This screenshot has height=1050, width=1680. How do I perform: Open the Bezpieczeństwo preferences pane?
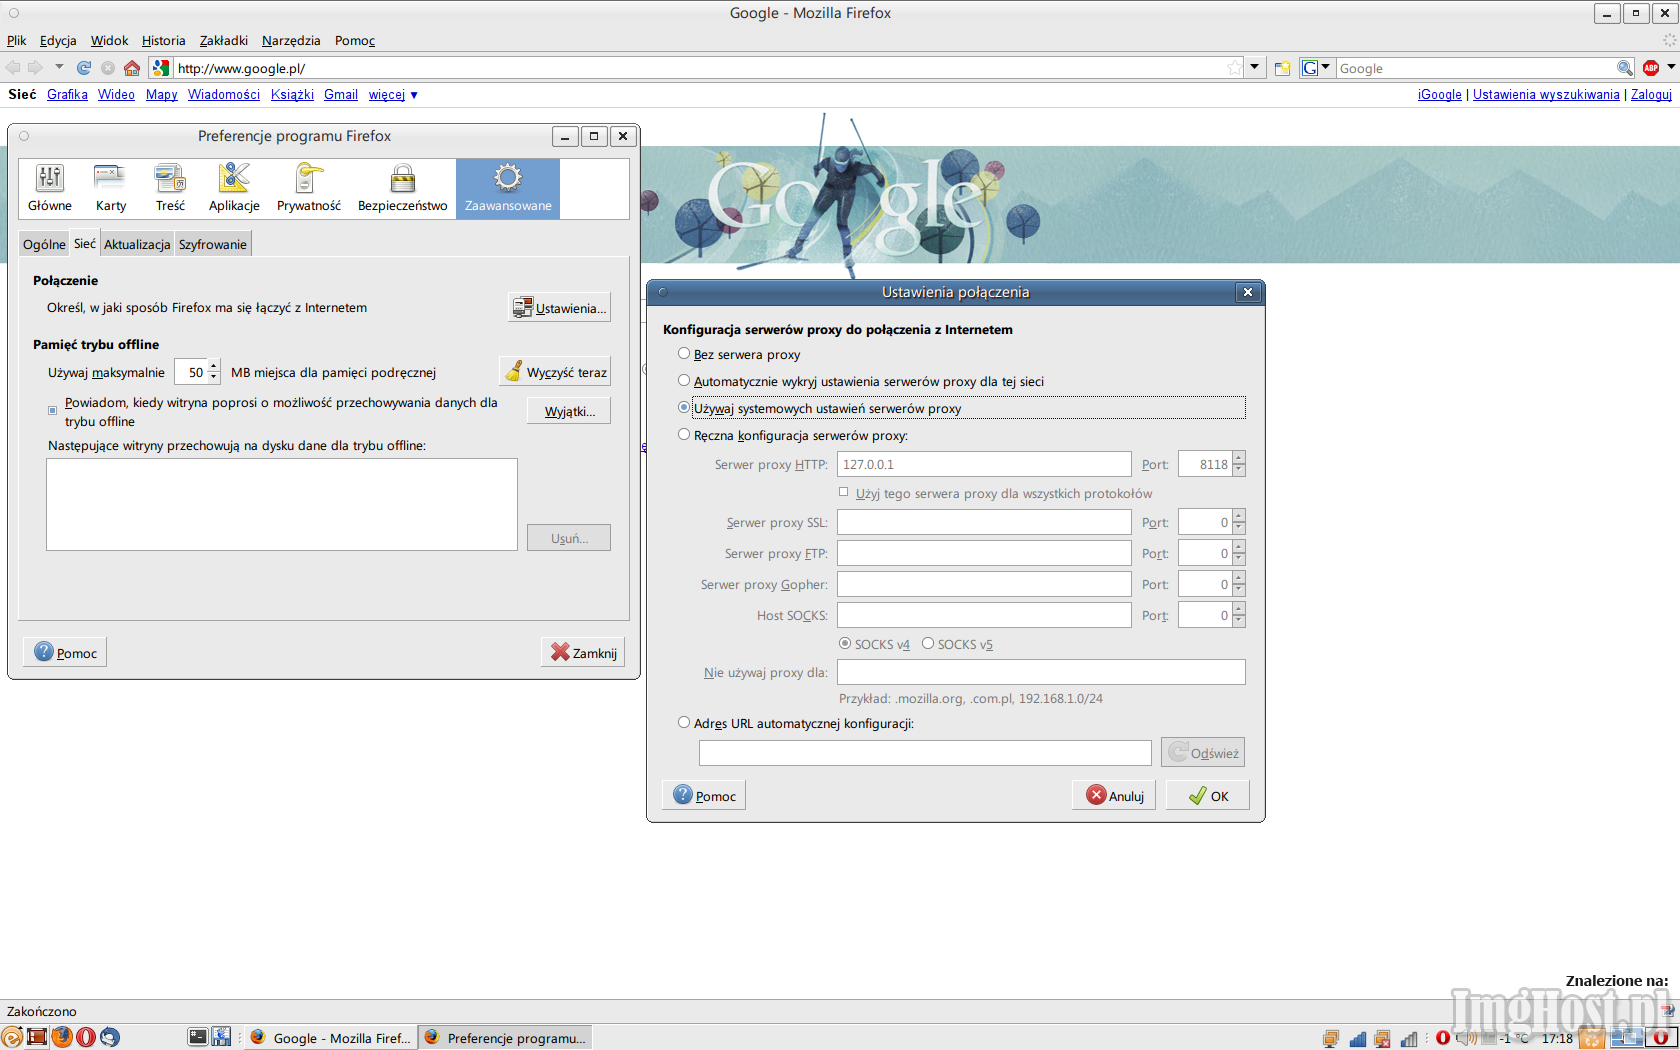403,188
